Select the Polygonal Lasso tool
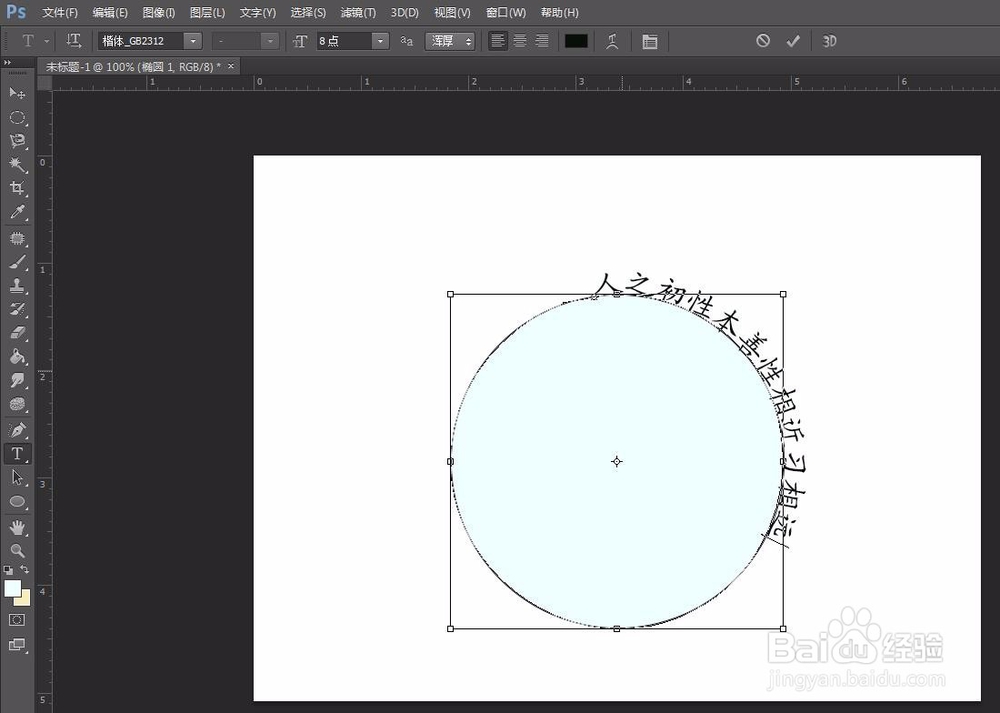The height and width of the screenshot is (713, 1000). [x=17, y=141]
